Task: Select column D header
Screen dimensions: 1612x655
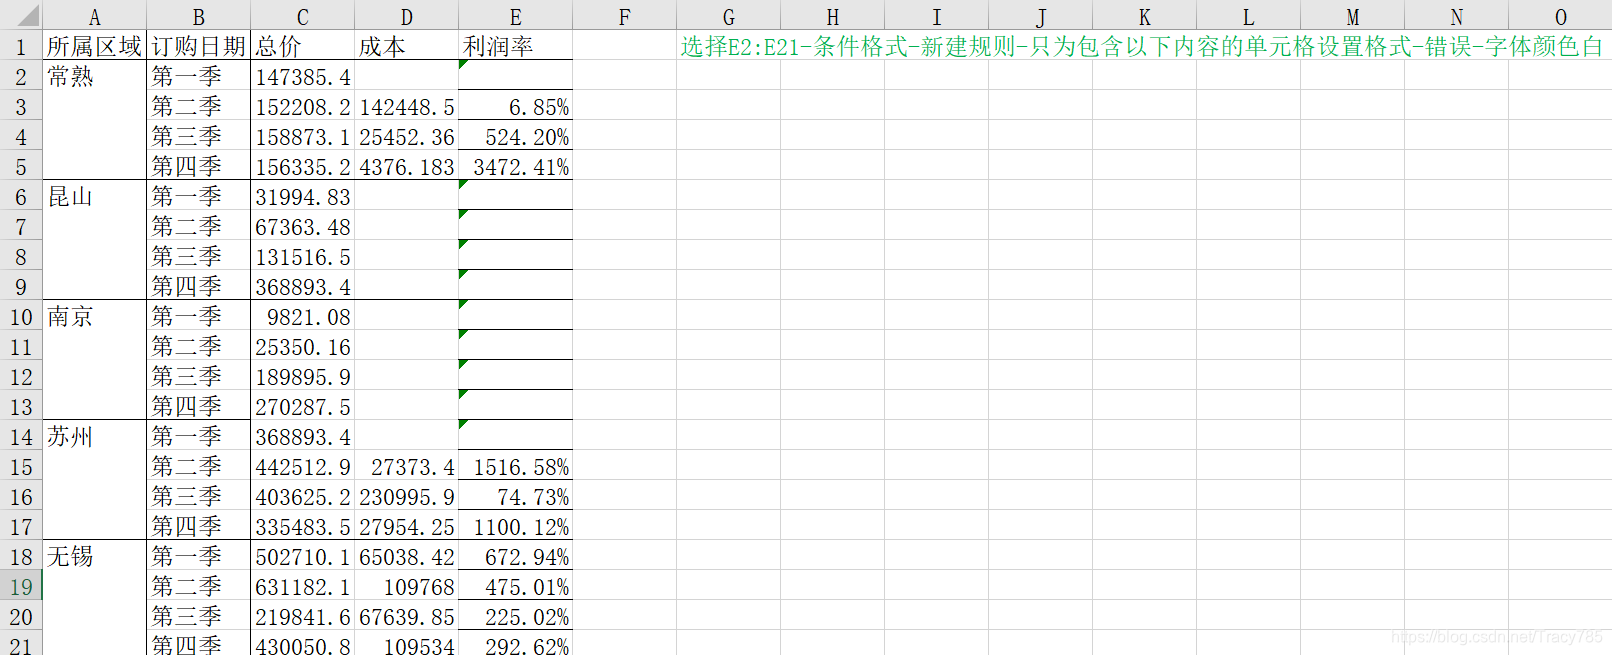Action: click(x=406, y=15)
